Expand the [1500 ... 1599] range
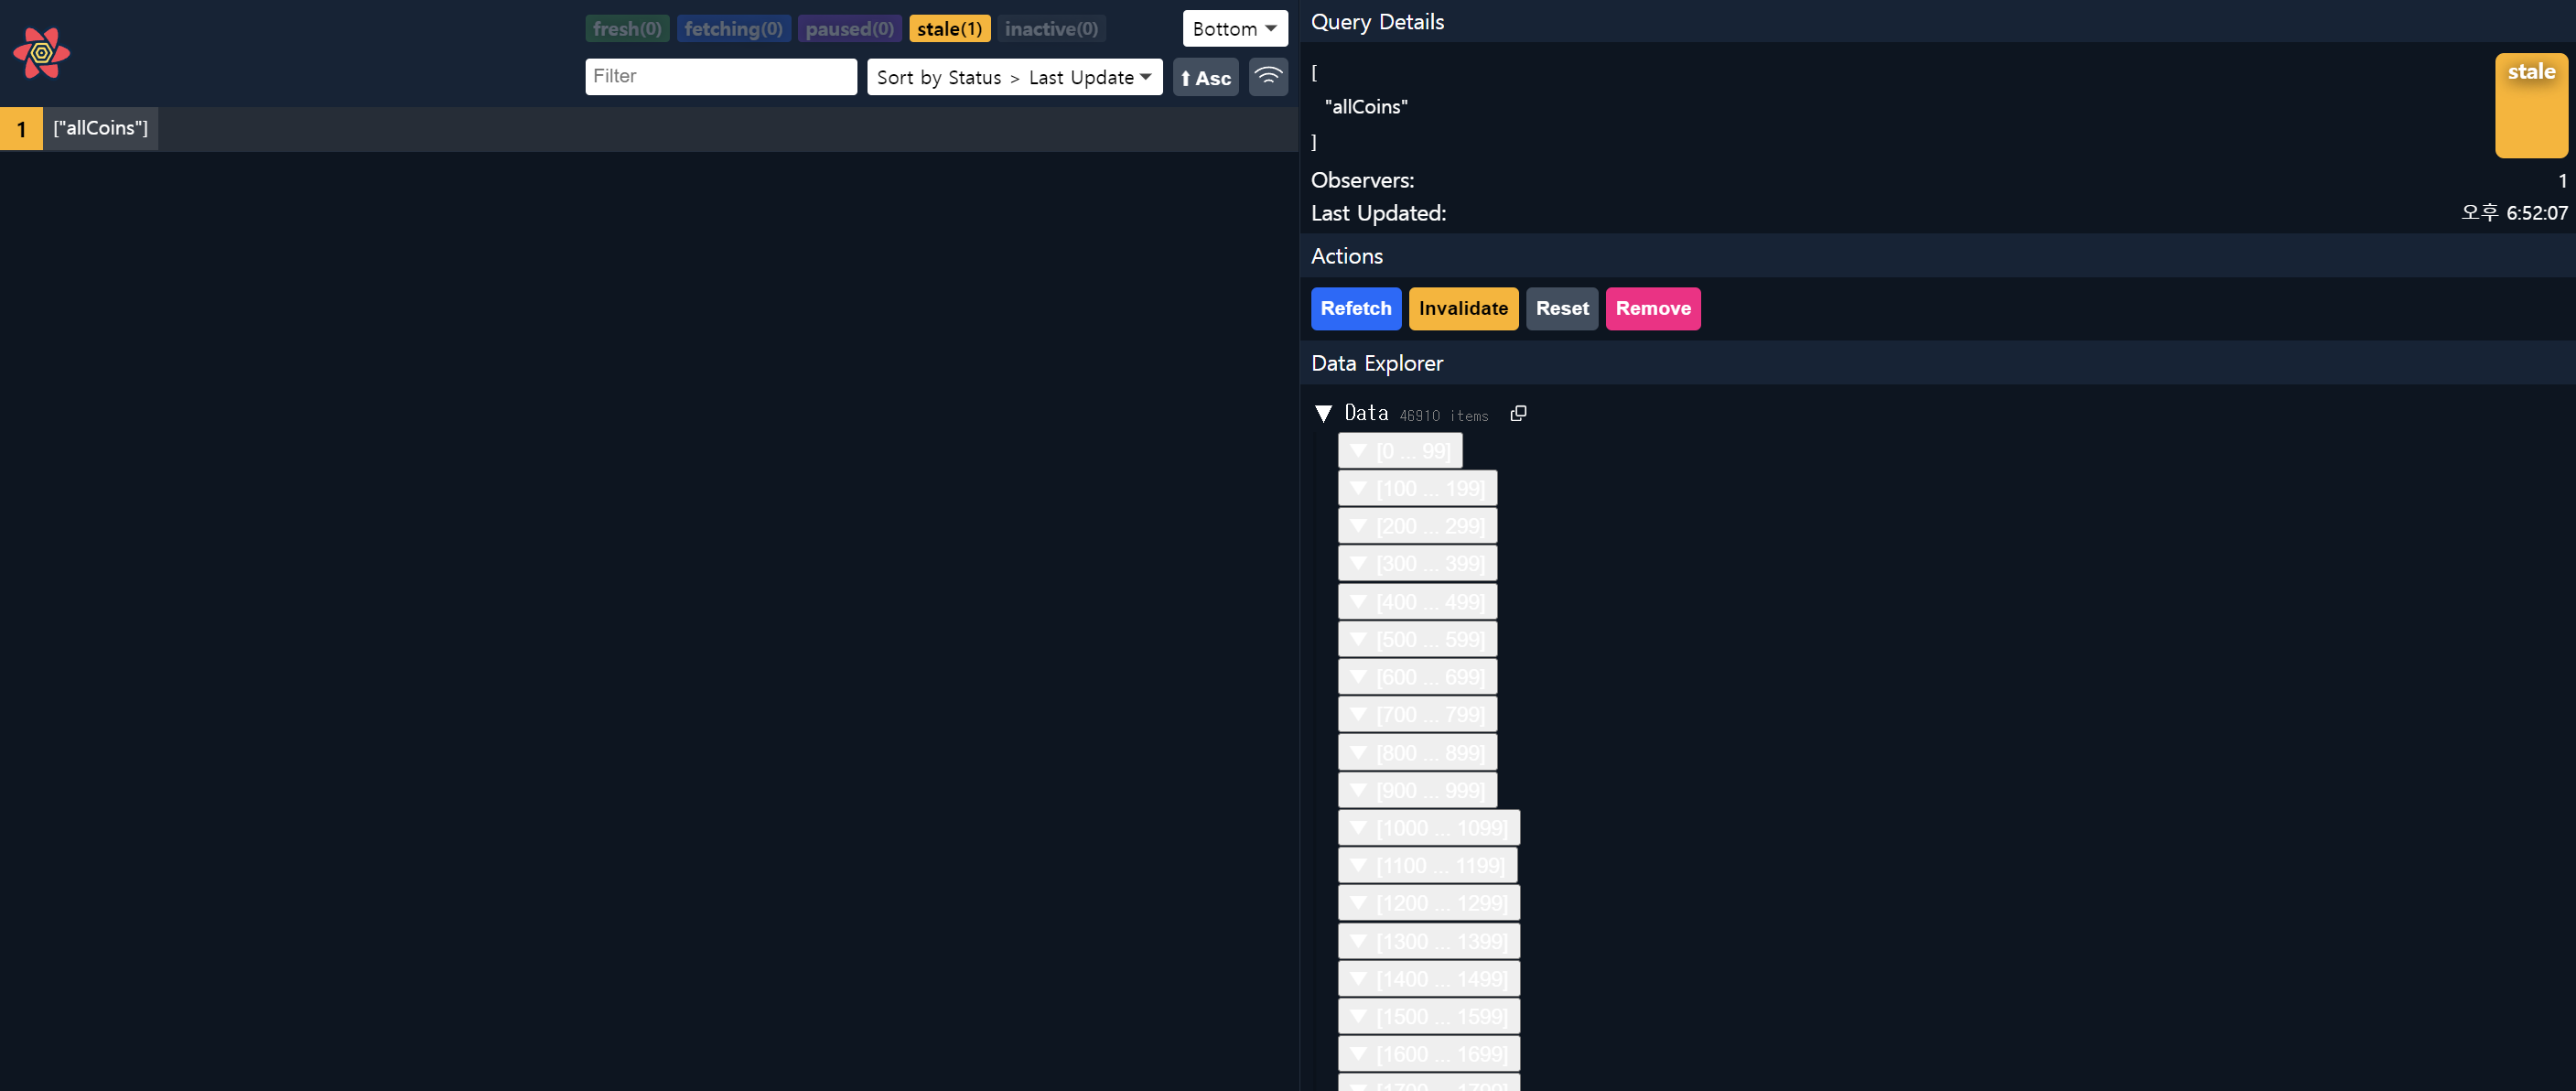Viewport: 2576px width, 1091px height. pyautogui.click(x=1429, y=1016)
